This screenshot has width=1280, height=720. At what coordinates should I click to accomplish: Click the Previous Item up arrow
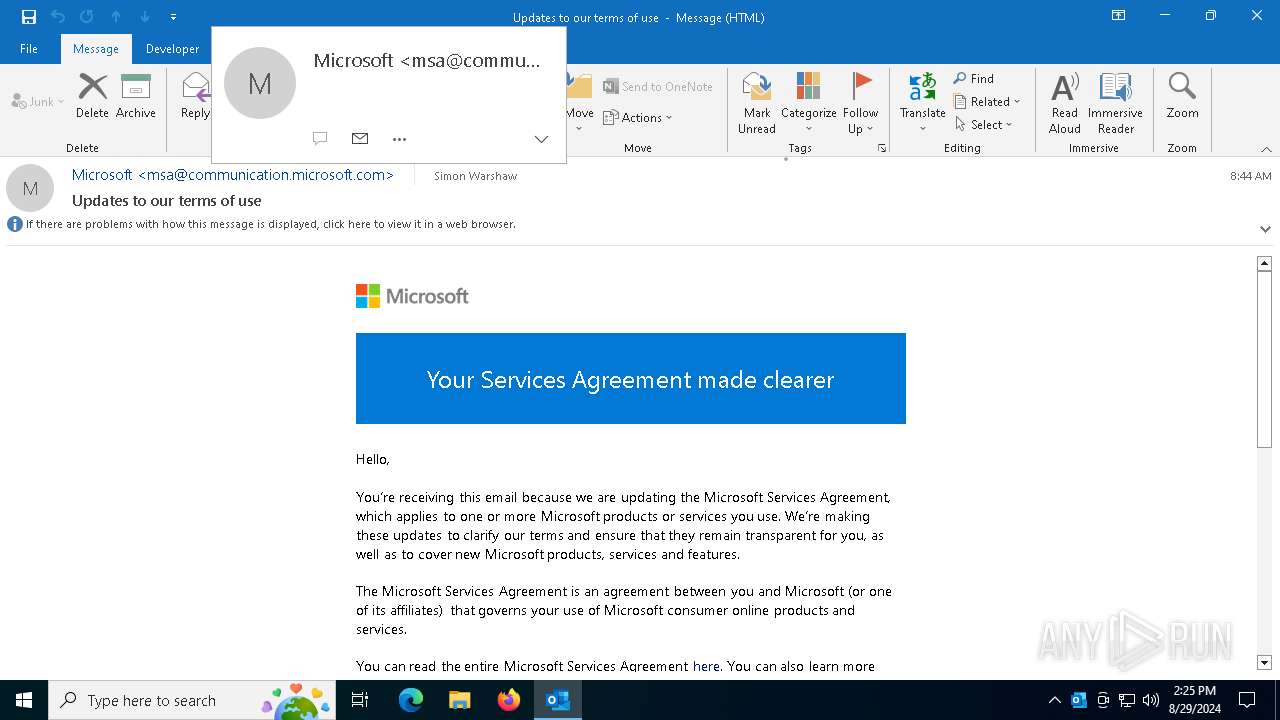click(116, 17)
